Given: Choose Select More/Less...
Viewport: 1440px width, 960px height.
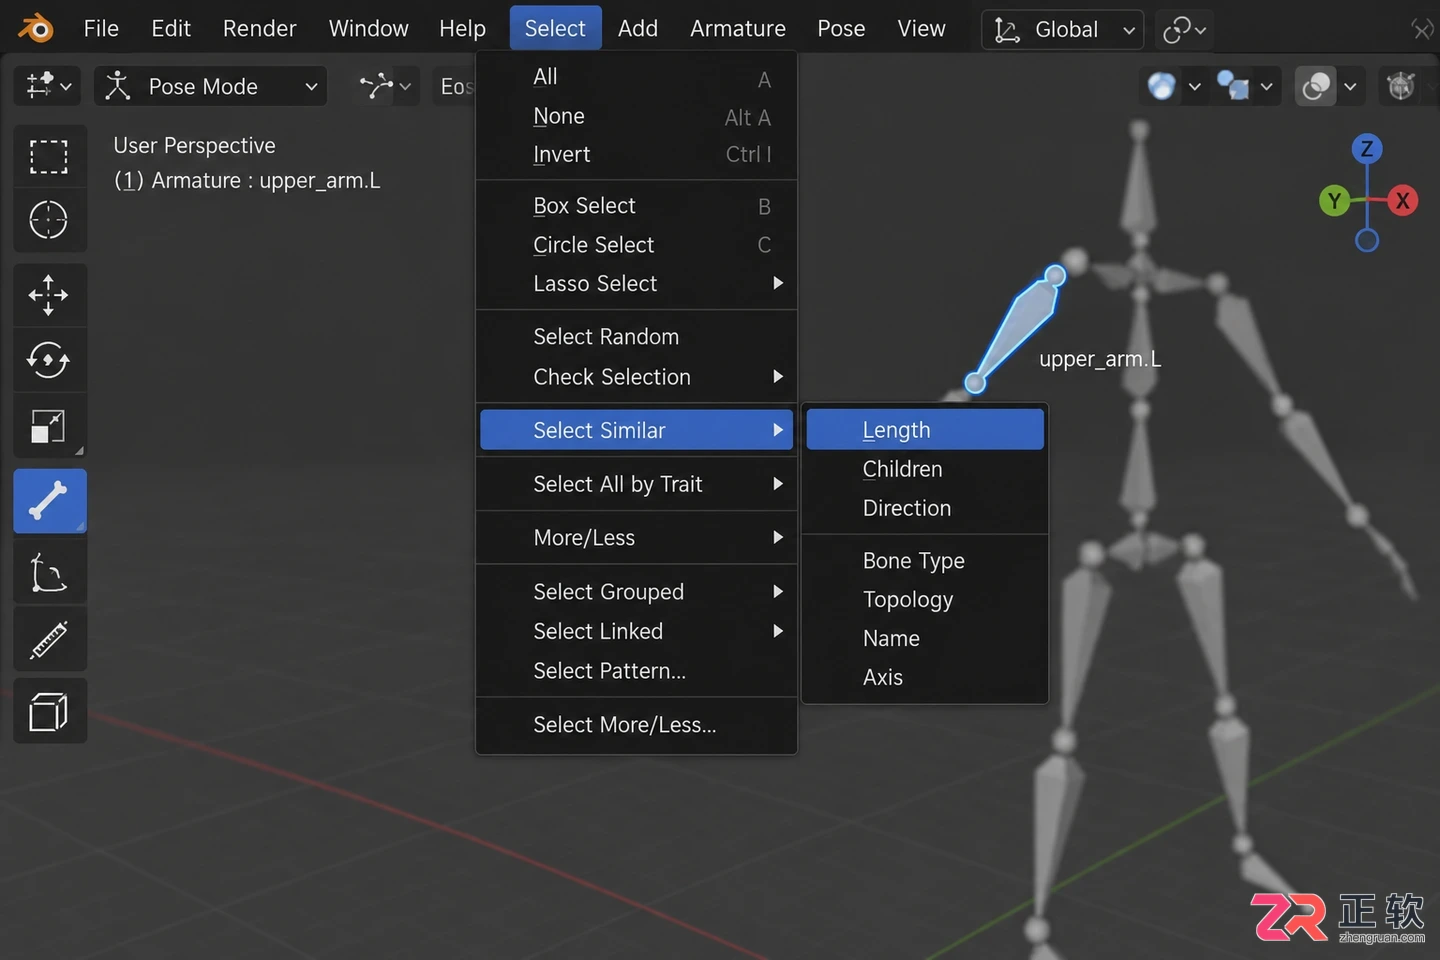Looking at the screenshot, I should point(637,725).
